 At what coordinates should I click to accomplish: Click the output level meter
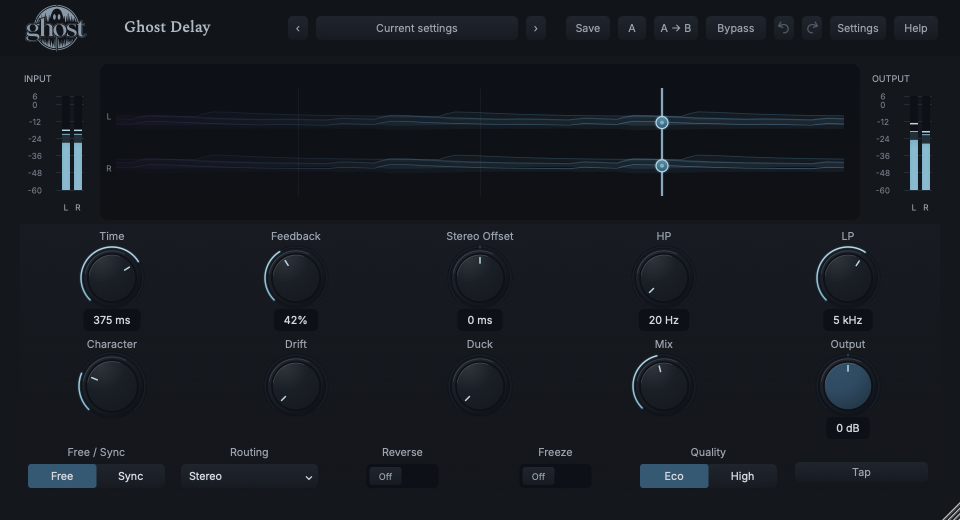point(920,143)
